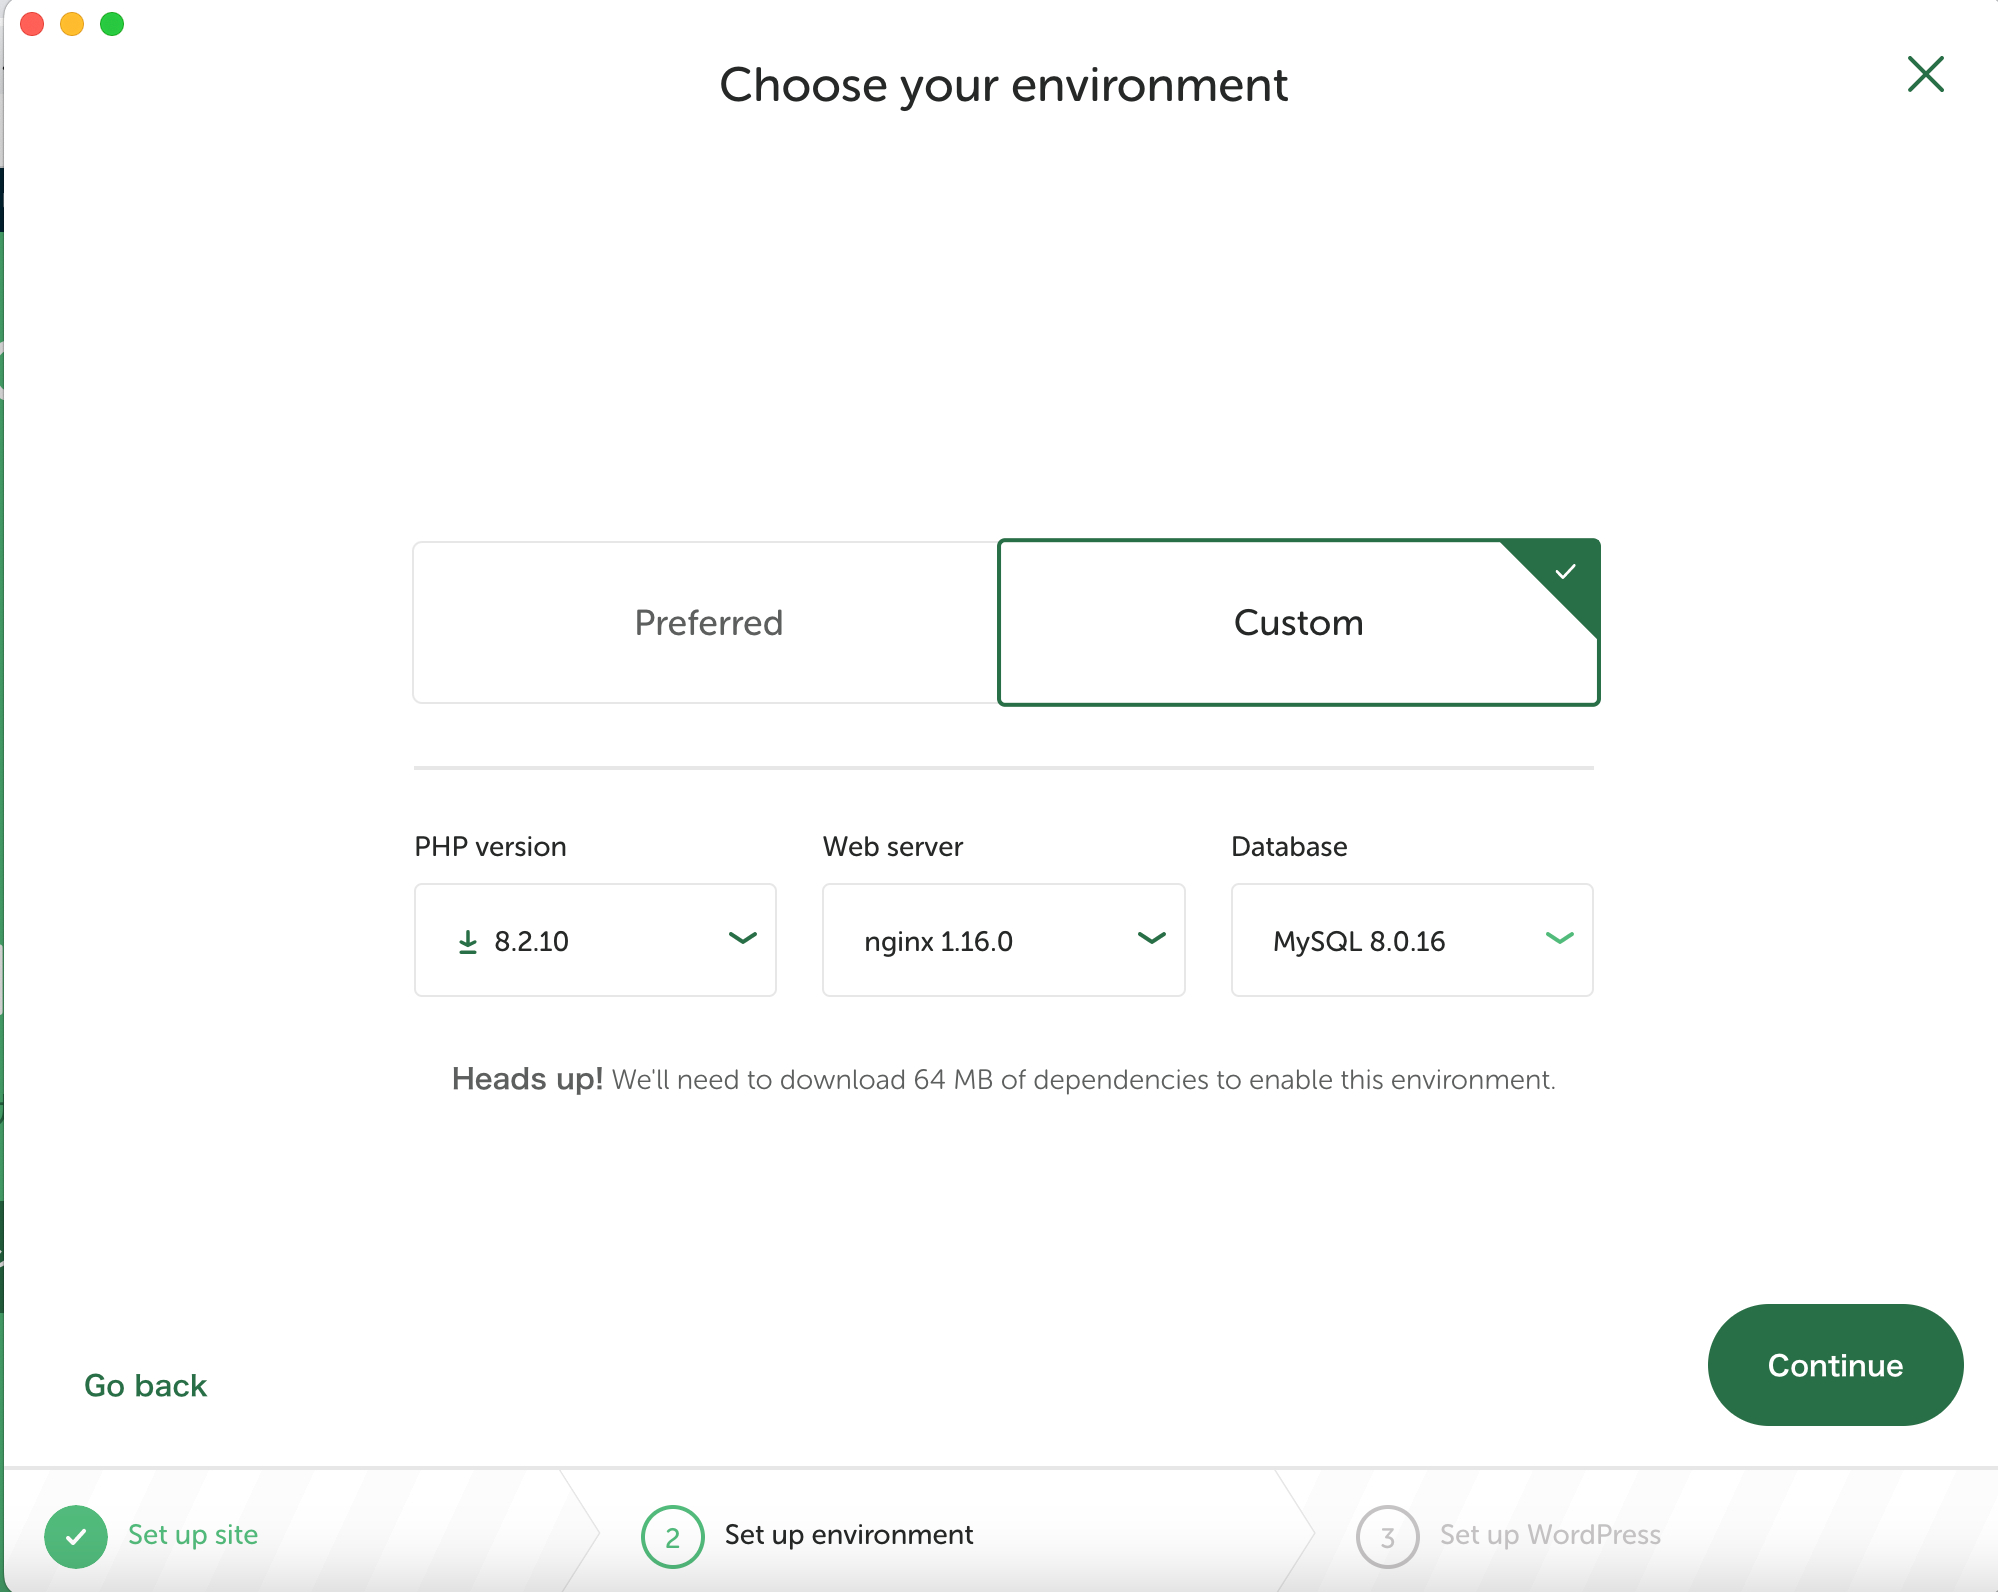This screenshot has height=1592, width=1998.
Task: Click the green completed-step check circle icon
Action: point(76,1536)
